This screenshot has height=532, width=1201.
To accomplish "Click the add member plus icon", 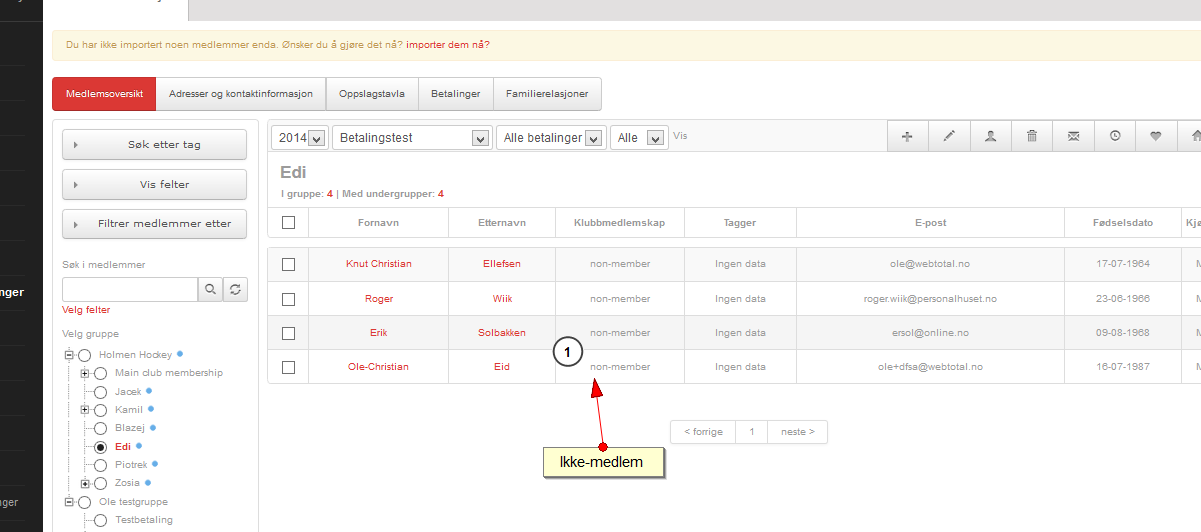I will (x=907, y=137).
